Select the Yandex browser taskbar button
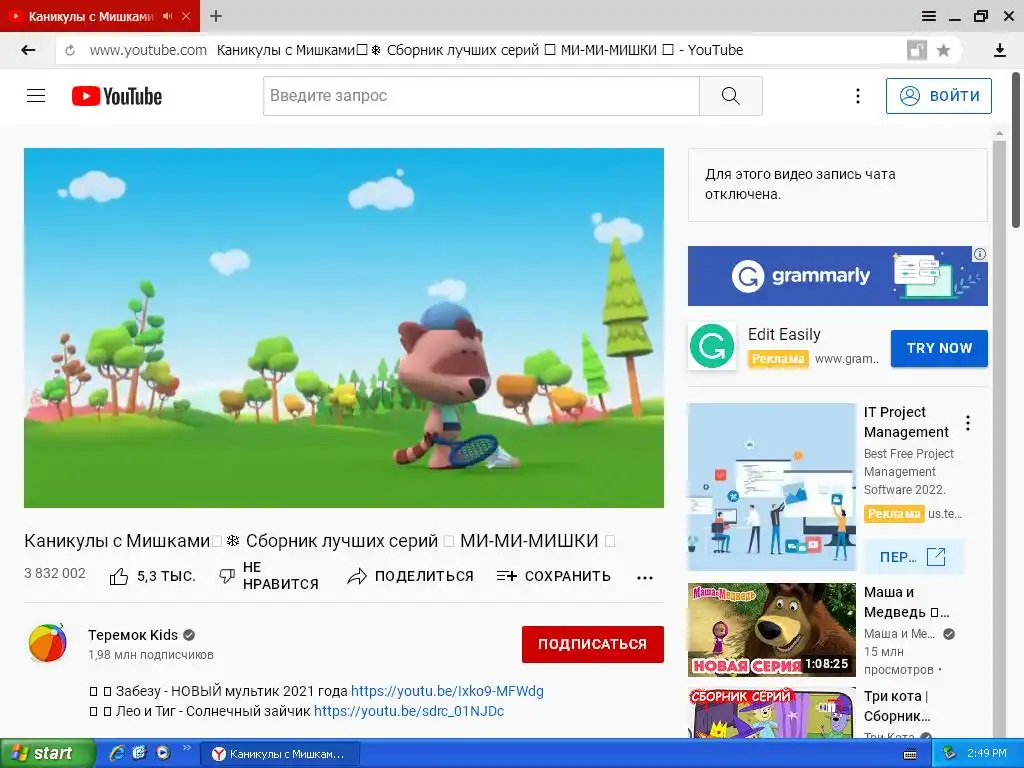The width and height of the screenshot is (1024, 768). point(280,754)
